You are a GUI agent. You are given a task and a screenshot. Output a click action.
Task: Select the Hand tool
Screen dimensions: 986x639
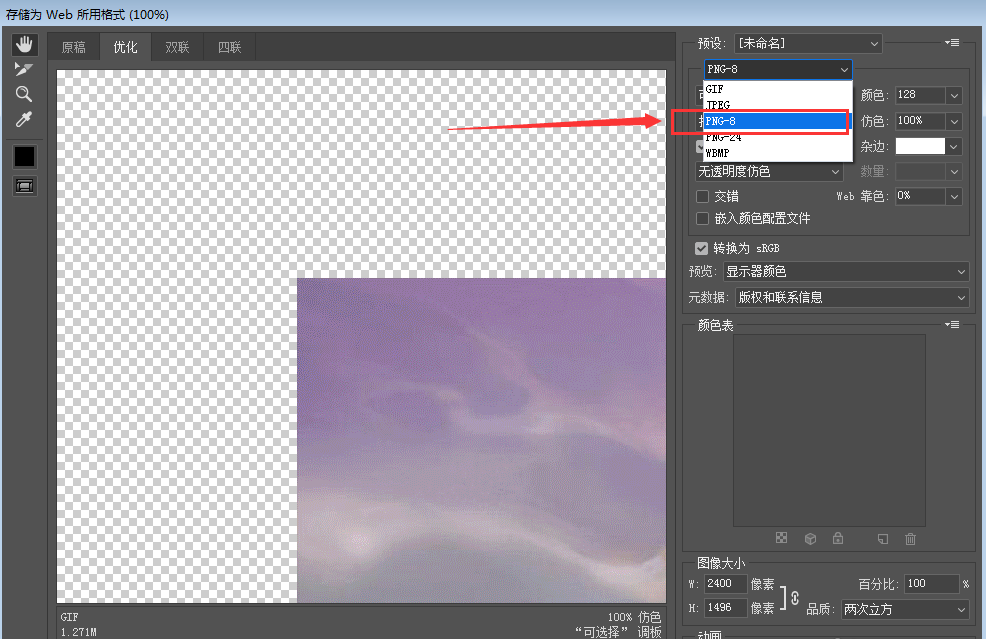[x=24, y=43]
